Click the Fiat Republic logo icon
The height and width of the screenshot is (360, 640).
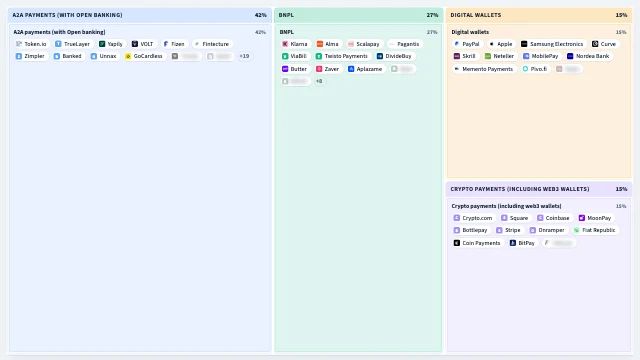[x=576, y=230]
